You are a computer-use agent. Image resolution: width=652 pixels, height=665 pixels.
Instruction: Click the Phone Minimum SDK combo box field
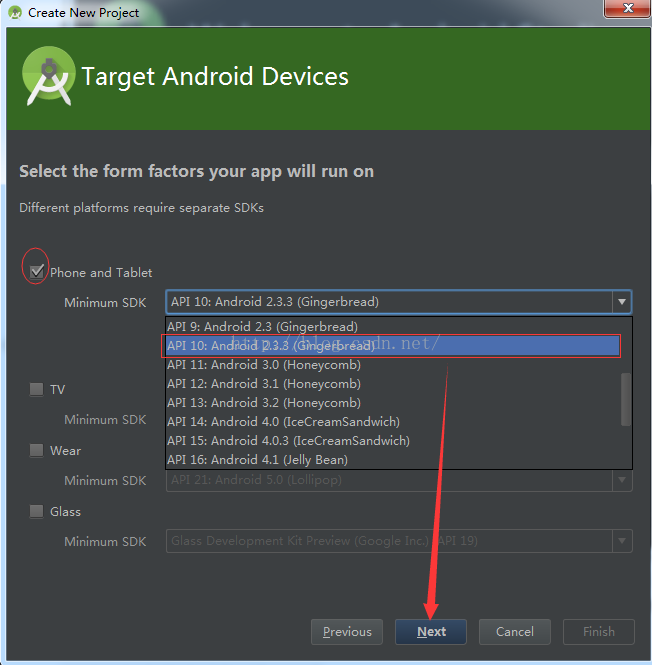click(399, 302)
